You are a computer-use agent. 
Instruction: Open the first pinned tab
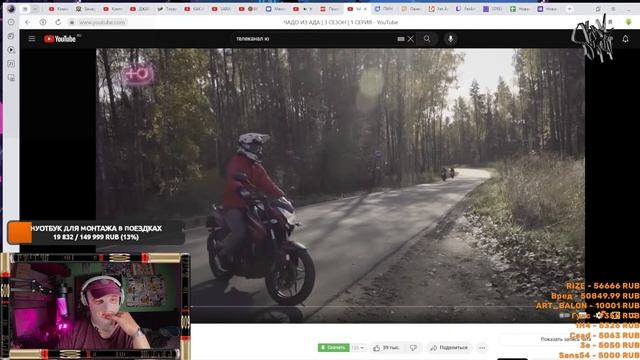click(x=25, y=9)
